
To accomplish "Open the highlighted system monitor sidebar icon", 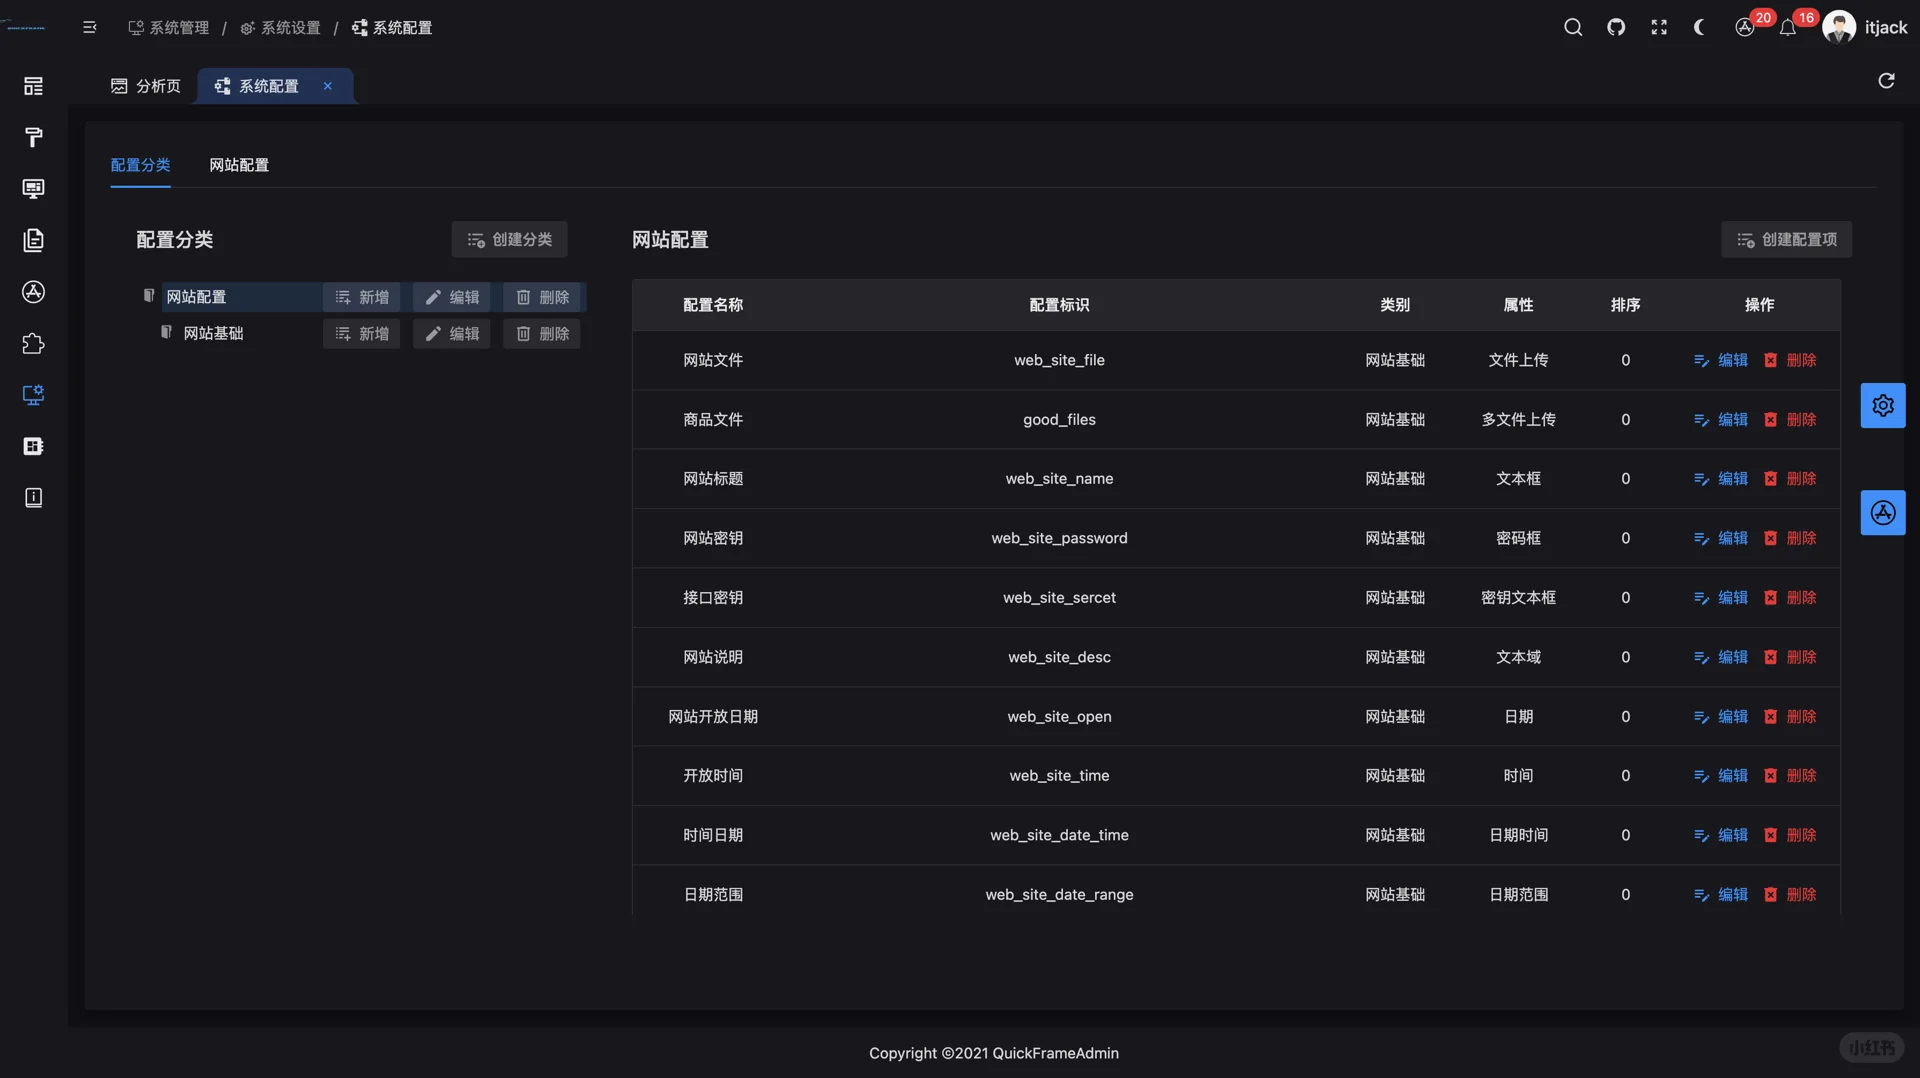I will [33, 395].
